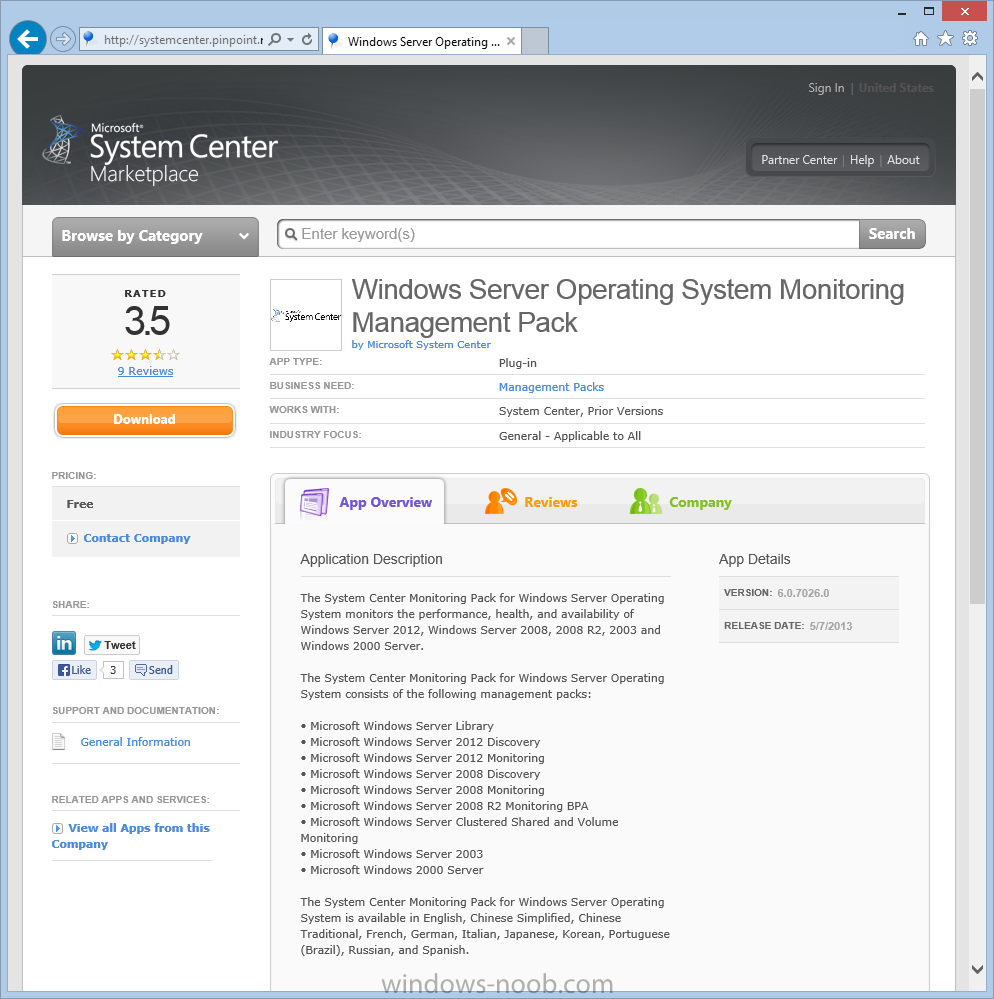Click the Twitter Tweet button
The width and height of the screenshot is (994, 999).
[112, 645]
